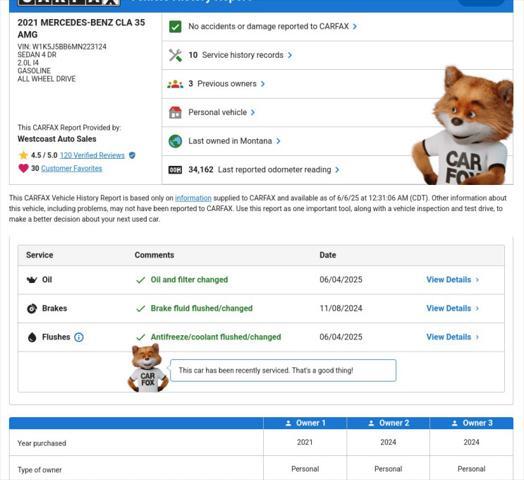Open the 120 Verified Reviews link
524x480 pixels.
[92, 155]
